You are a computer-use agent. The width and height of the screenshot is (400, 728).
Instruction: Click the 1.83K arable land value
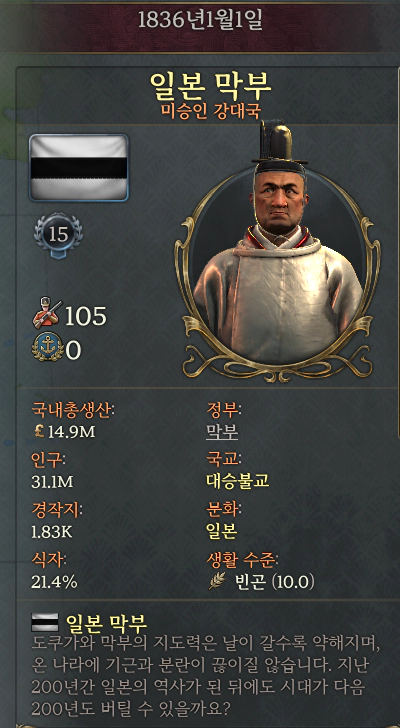coord(52,532)
